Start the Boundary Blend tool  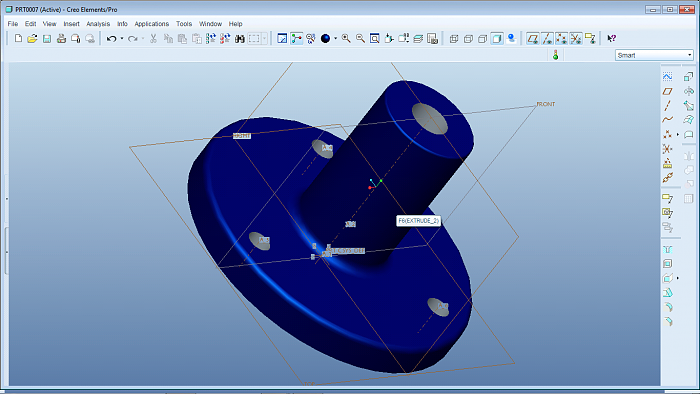point(688,120)
